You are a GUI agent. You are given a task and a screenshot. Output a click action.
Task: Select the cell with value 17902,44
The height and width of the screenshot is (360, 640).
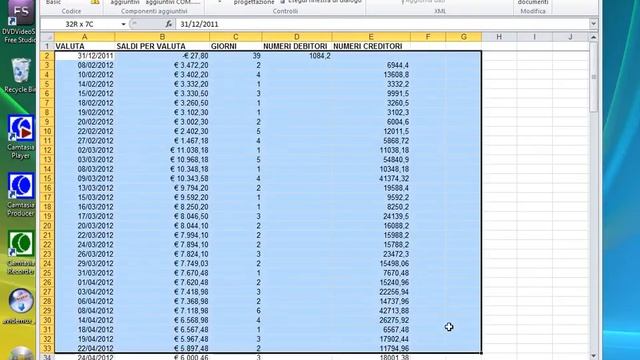[371, 339]
